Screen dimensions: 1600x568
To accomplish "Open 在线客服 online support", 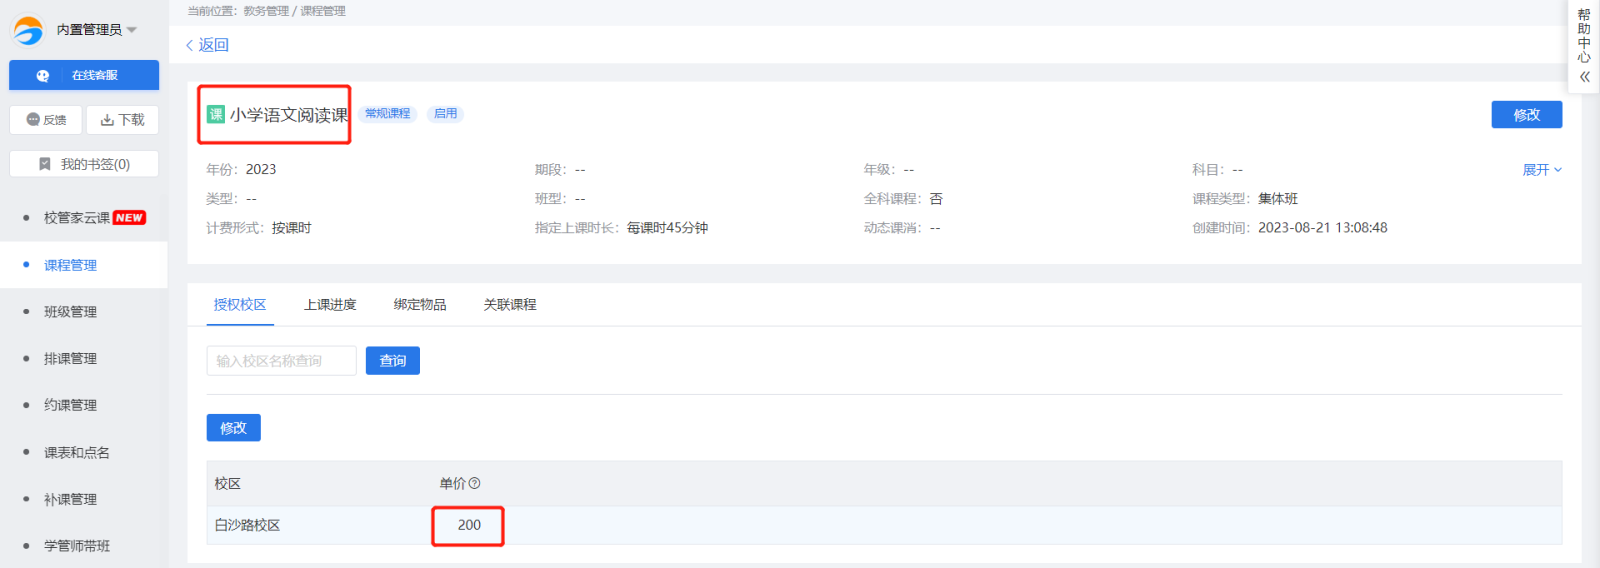I will tap(84, 75).
